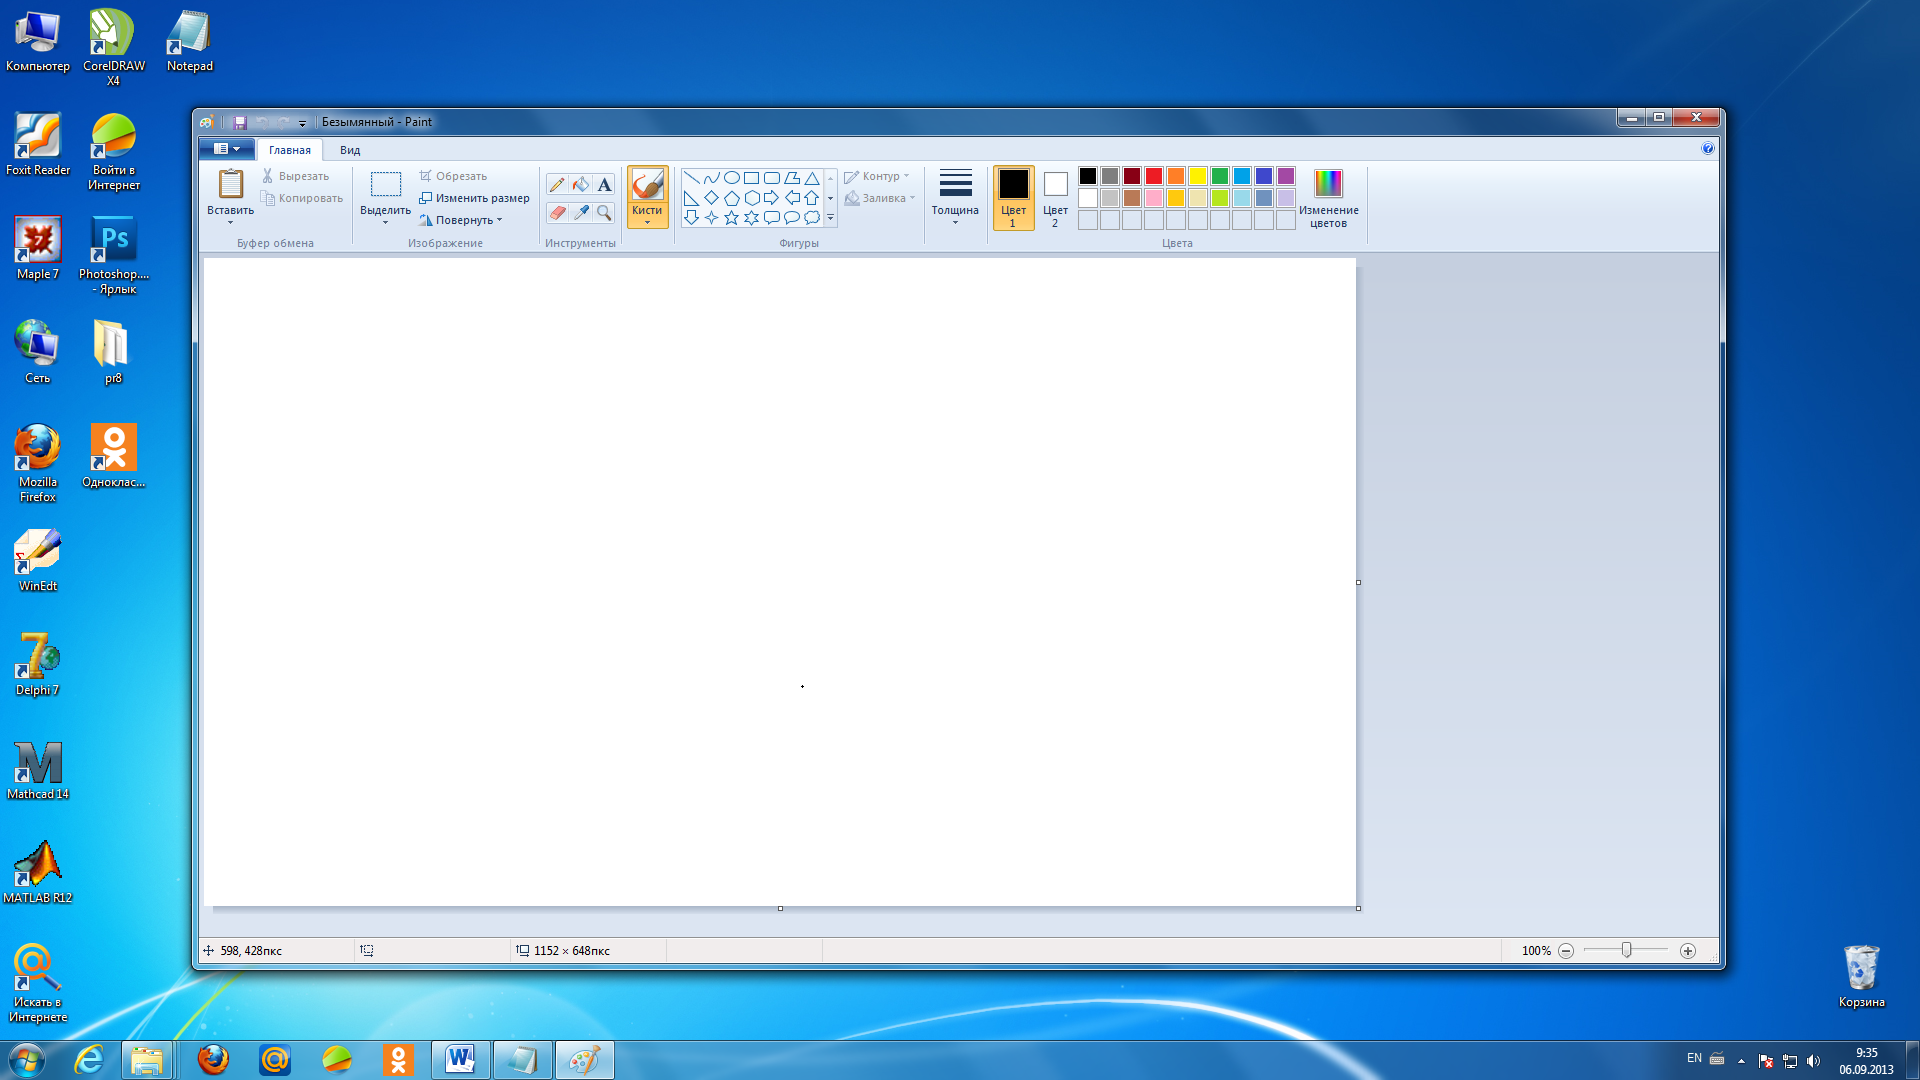Open the Windows Start button

[x=26, y=1060]
